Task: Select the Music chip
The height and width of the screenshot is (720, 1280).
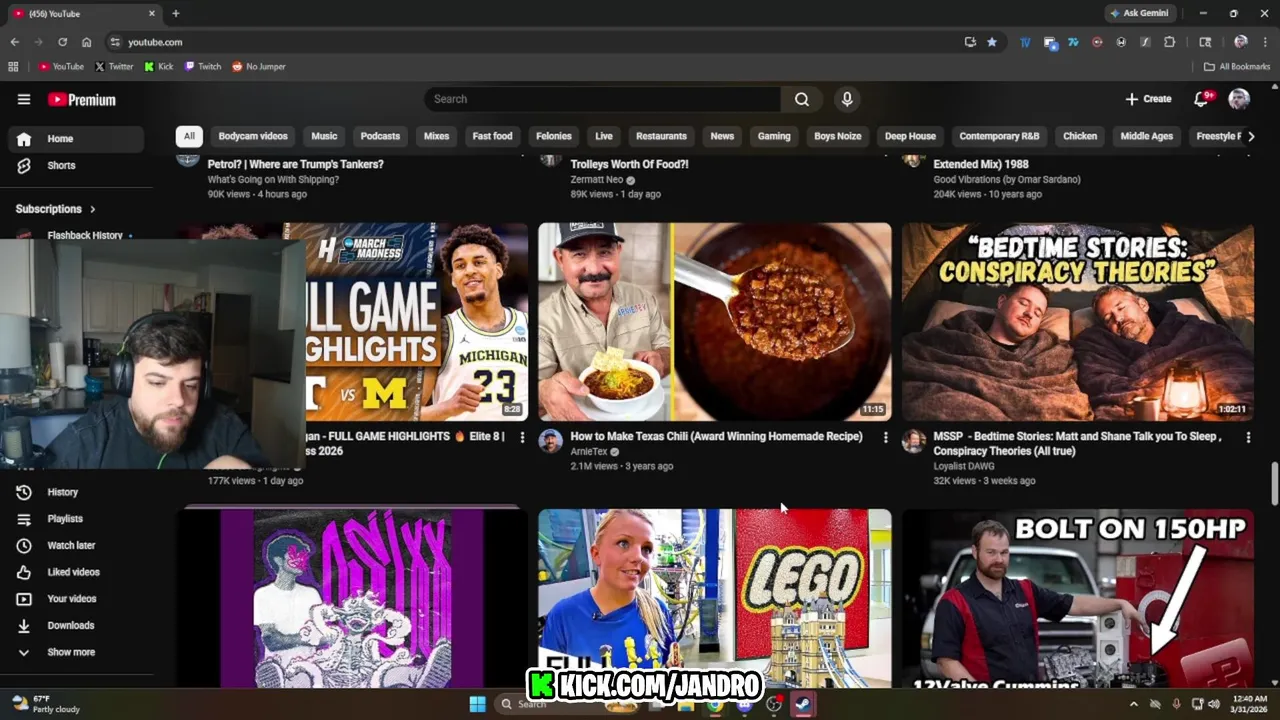Action: 324,136
